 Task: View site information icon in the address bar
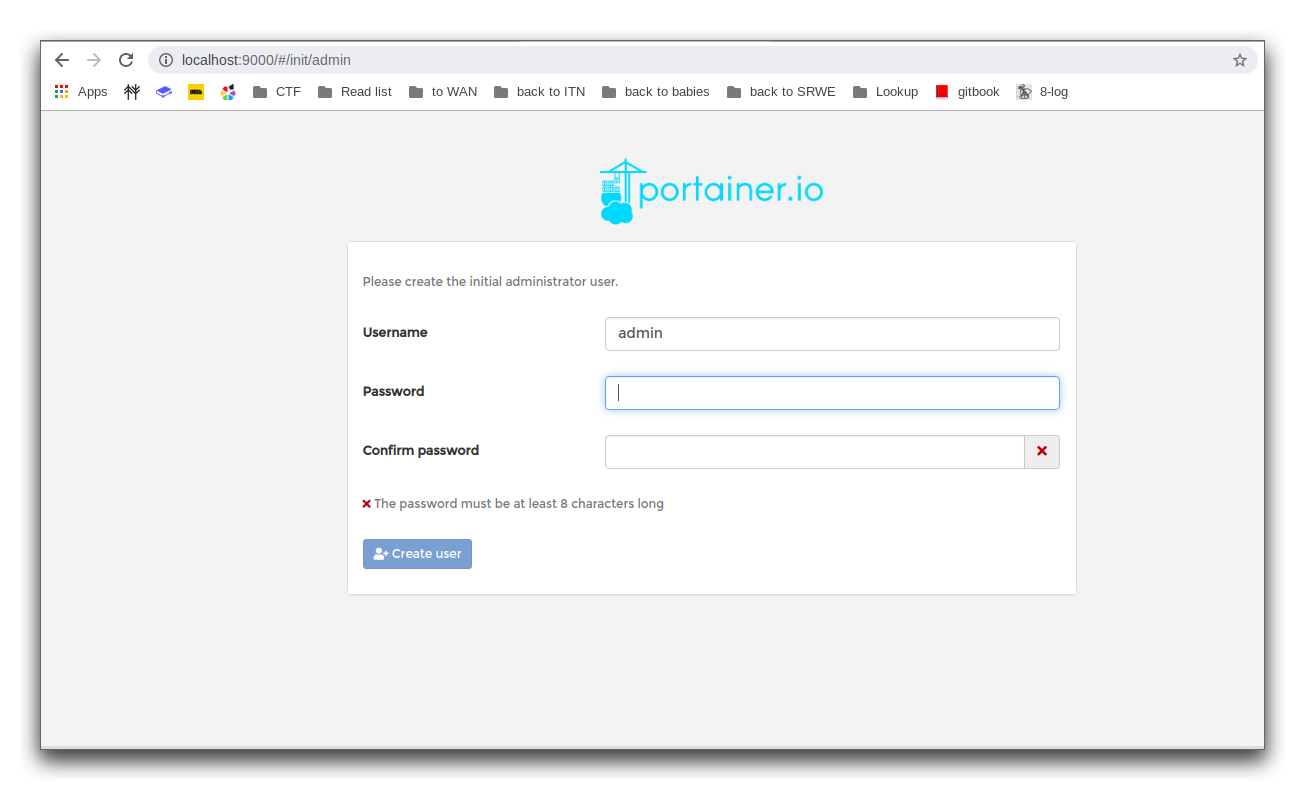(166, 60)
